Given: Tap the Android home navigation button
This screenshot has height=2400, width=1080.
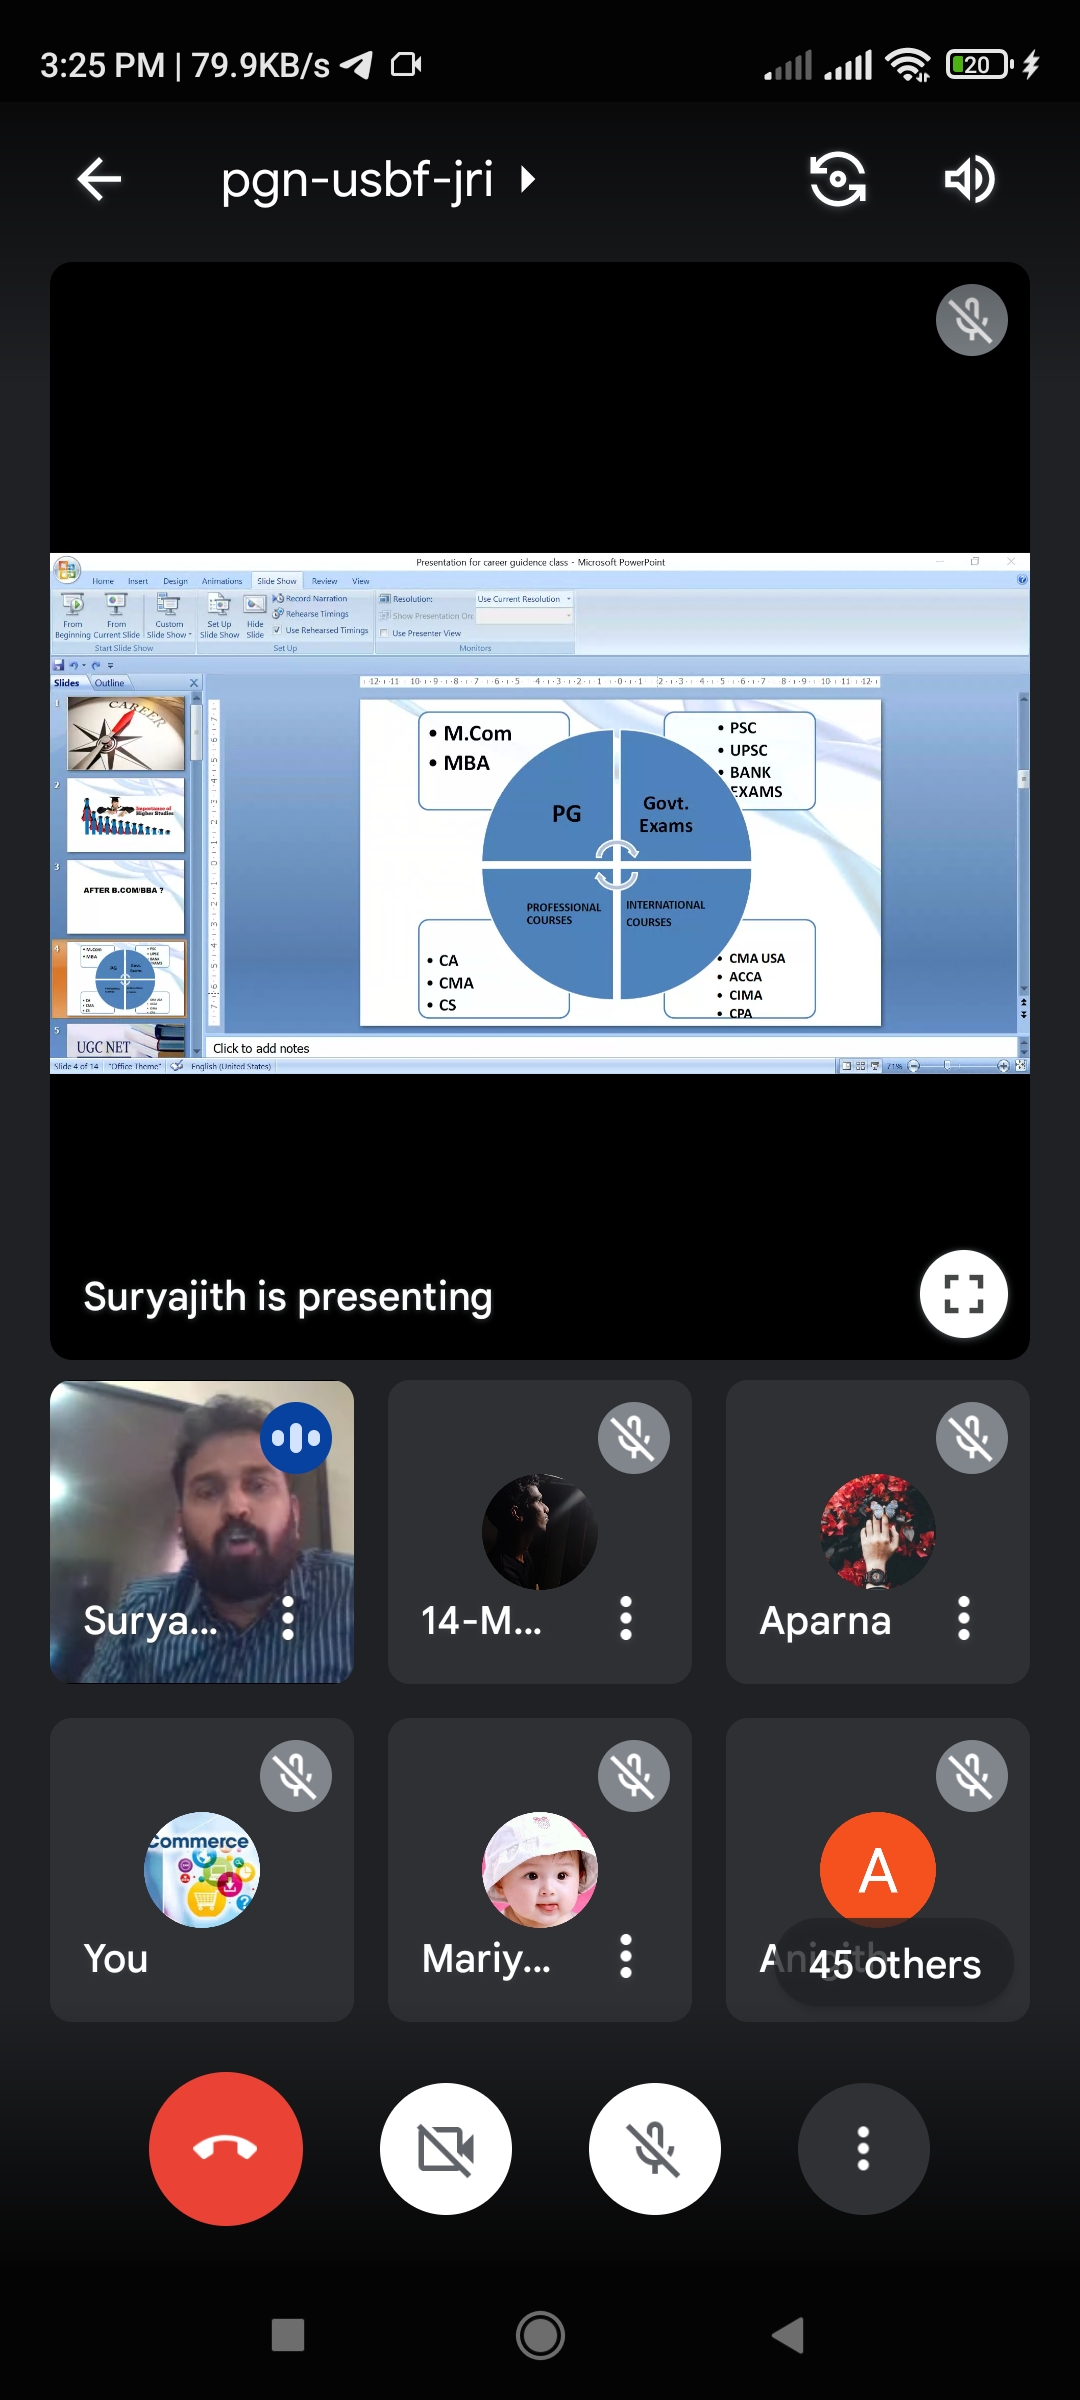Looking at the screenshot, I should pos(540,2336).
